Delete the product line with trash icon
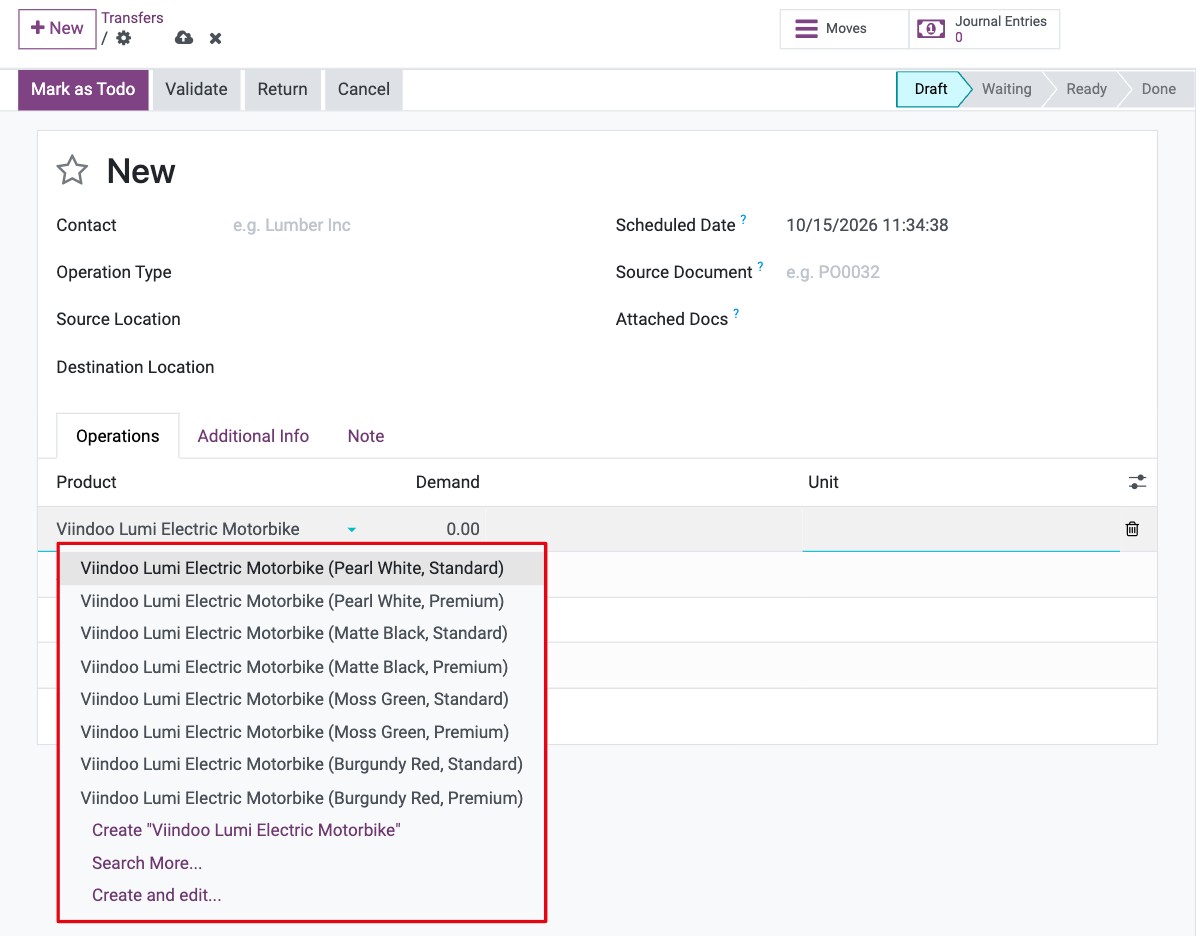 point(1132,529)
